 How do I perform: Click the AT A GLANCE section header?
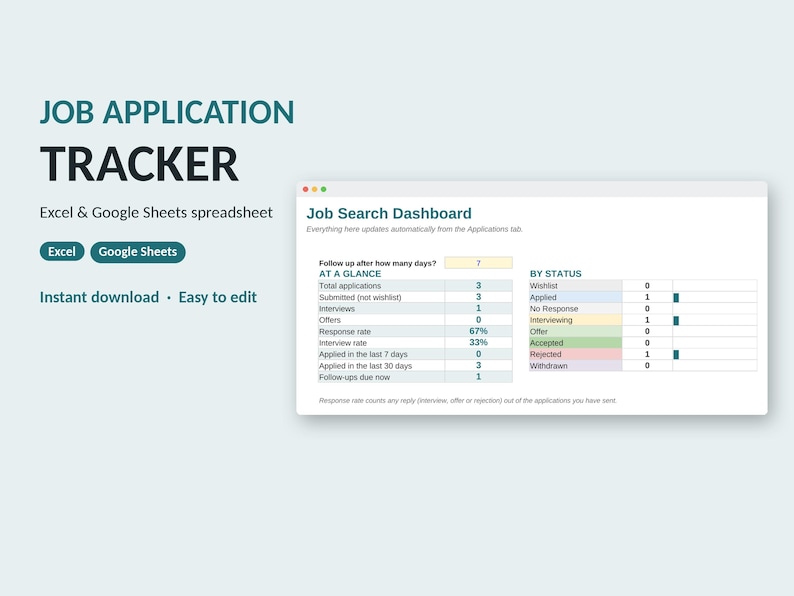[350, 274]
